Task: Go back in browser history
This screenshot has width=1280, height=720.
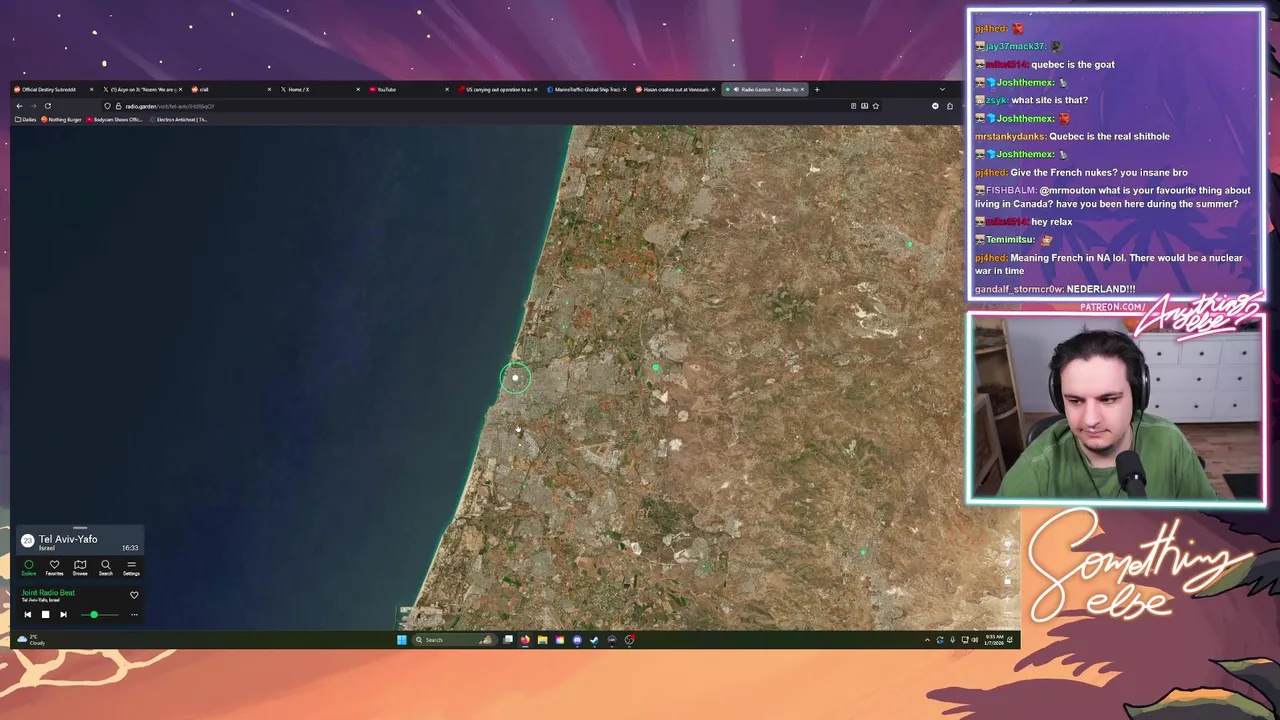Action: 19,106
